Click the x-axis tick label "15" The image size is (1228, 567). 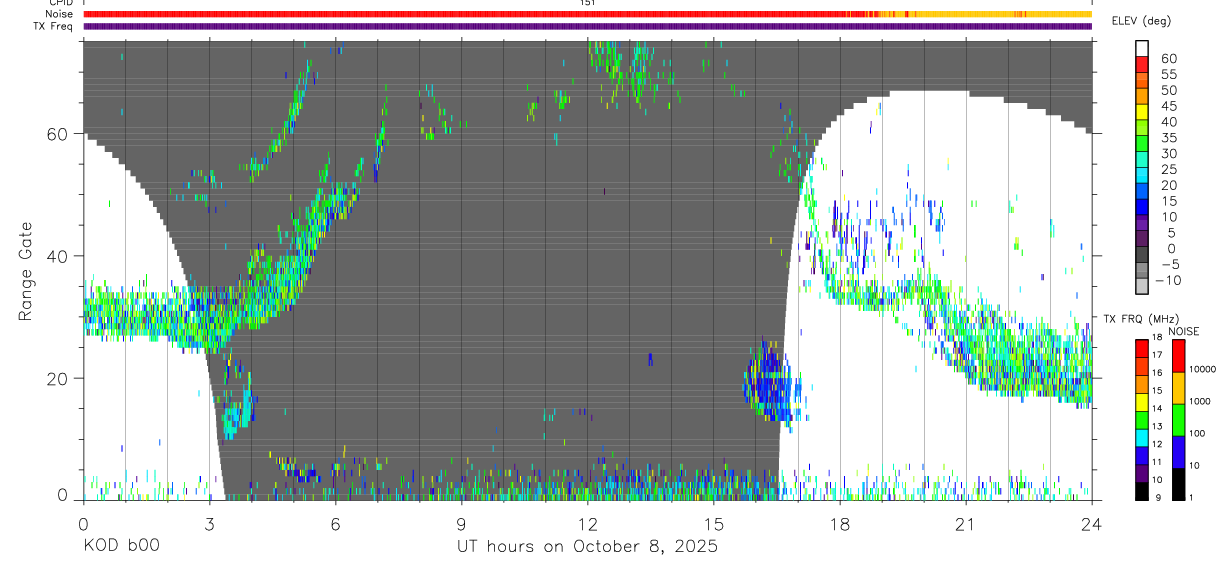[713, 523]
